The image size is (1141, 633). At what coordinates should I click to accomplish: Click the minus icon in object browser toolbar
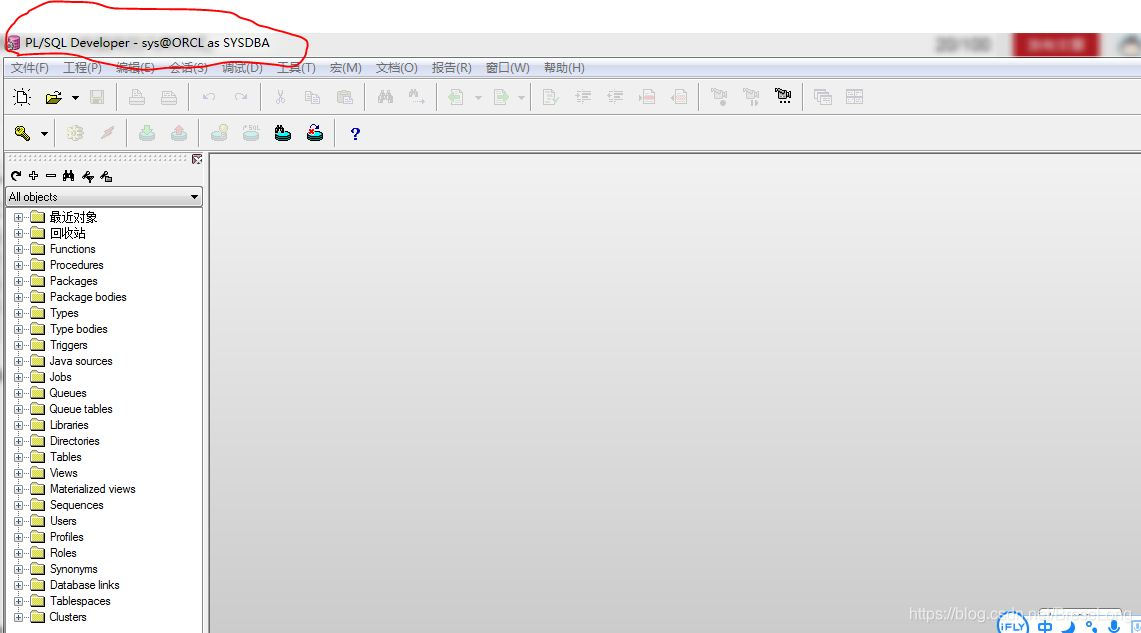(51, 176)
